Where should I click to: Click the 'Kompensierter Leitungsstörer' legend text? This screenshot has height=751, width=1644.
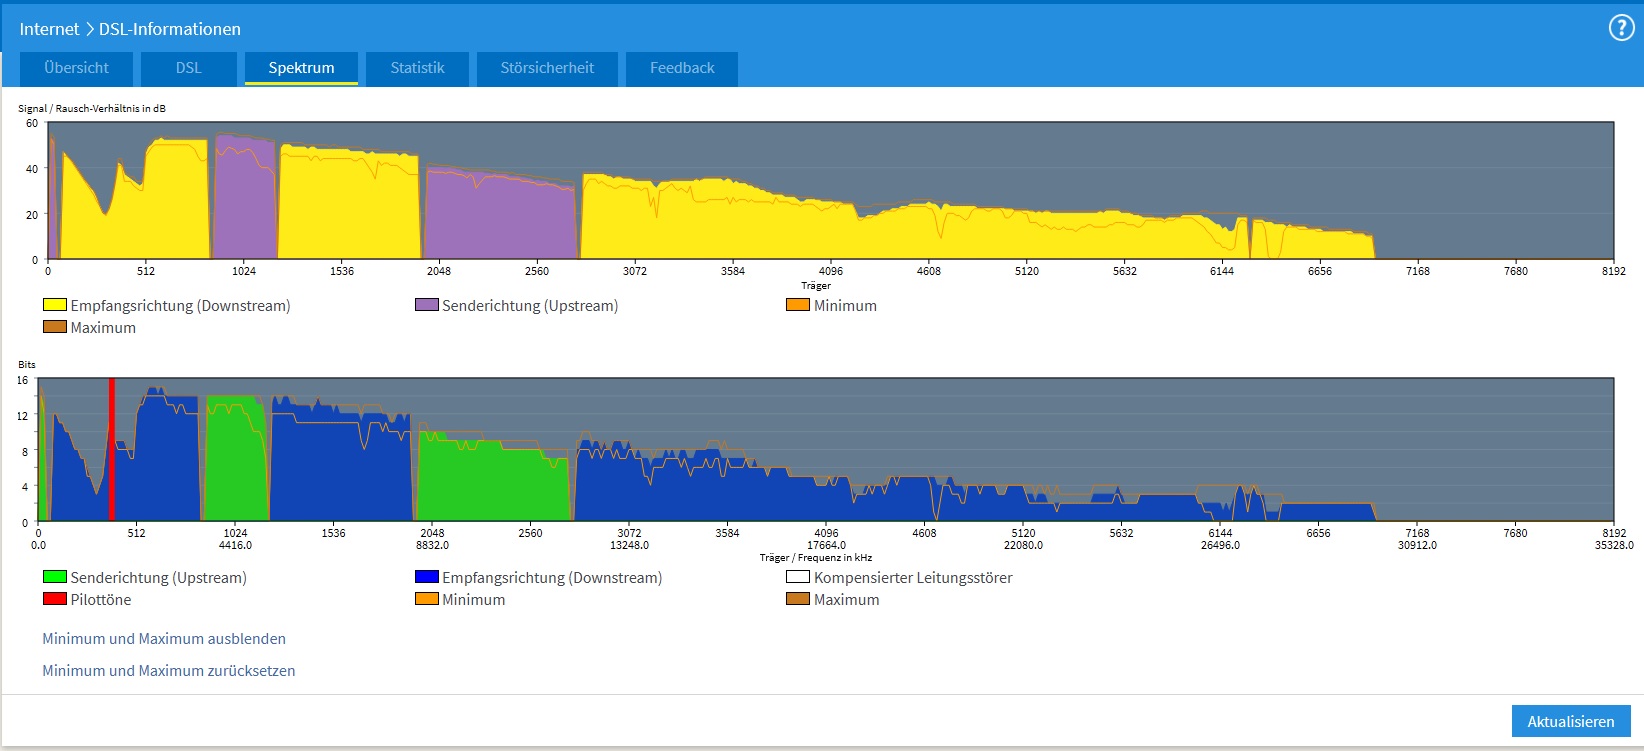913,577
